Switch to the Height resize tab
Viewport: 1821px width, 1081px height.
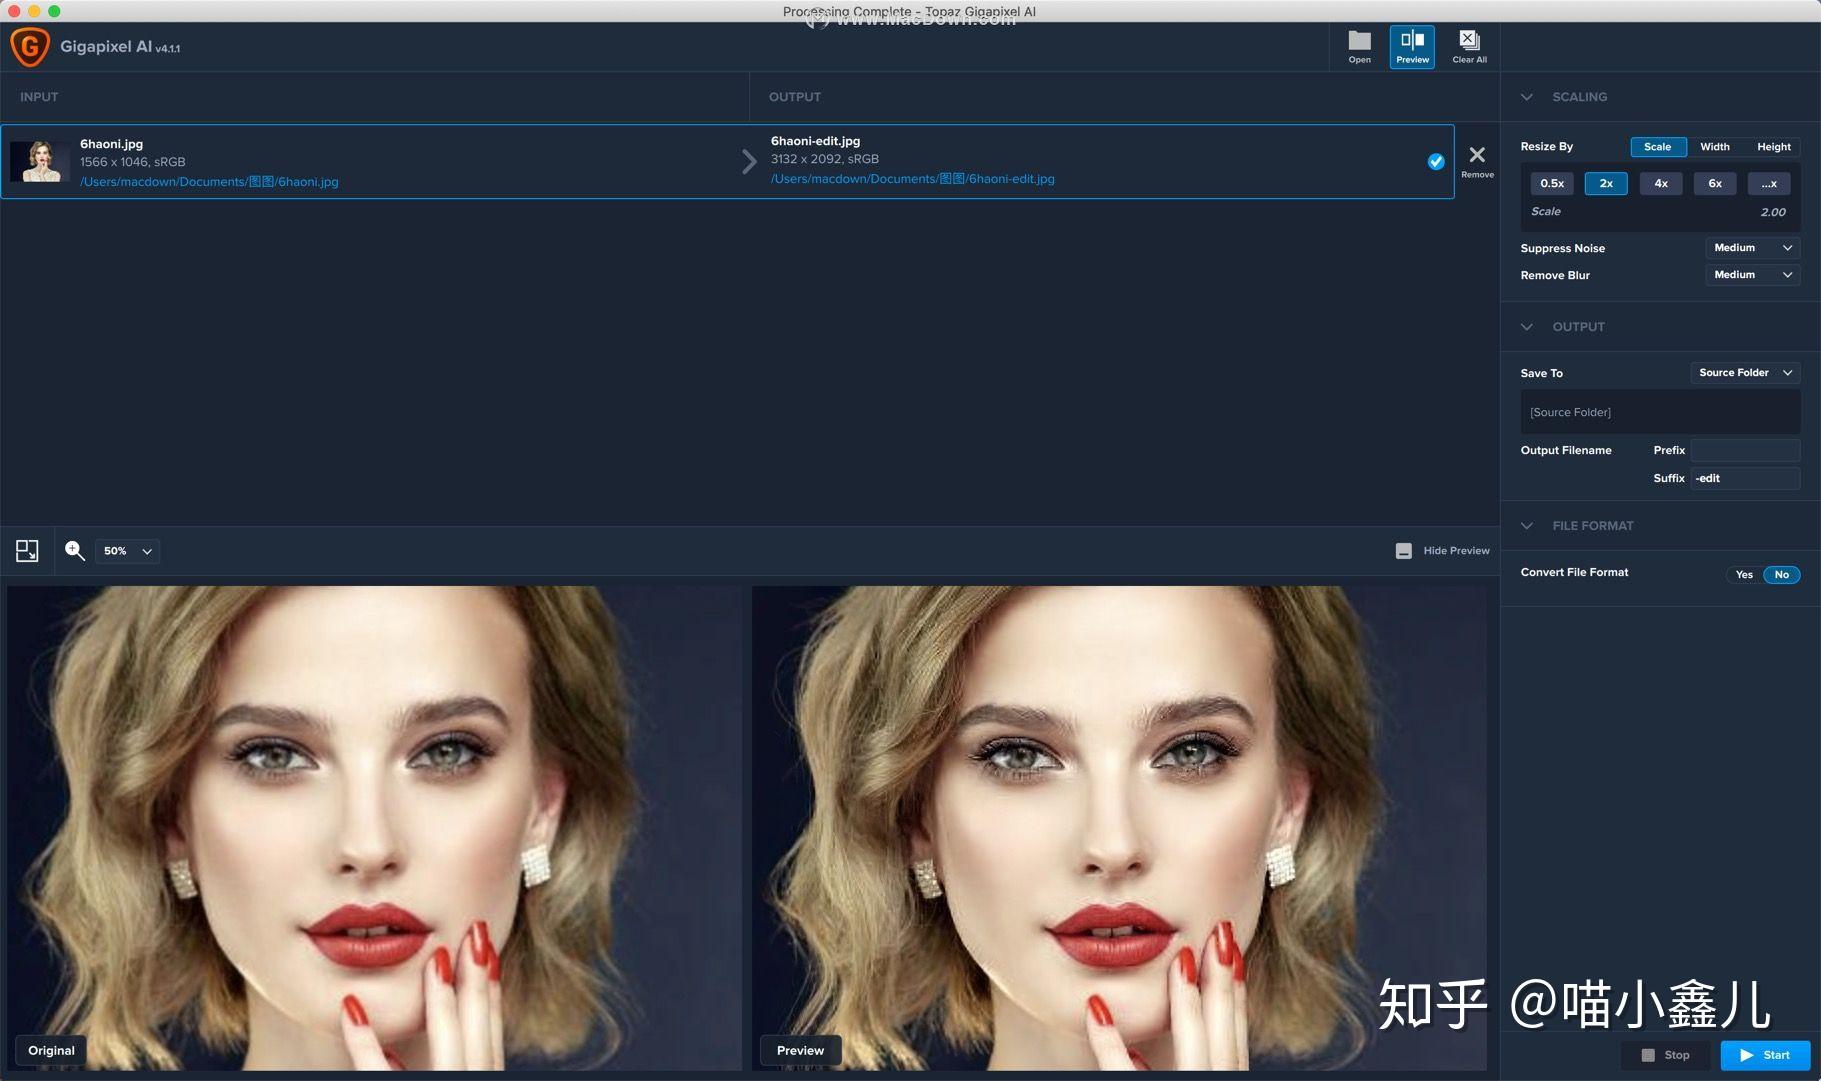click(1772, 147)
